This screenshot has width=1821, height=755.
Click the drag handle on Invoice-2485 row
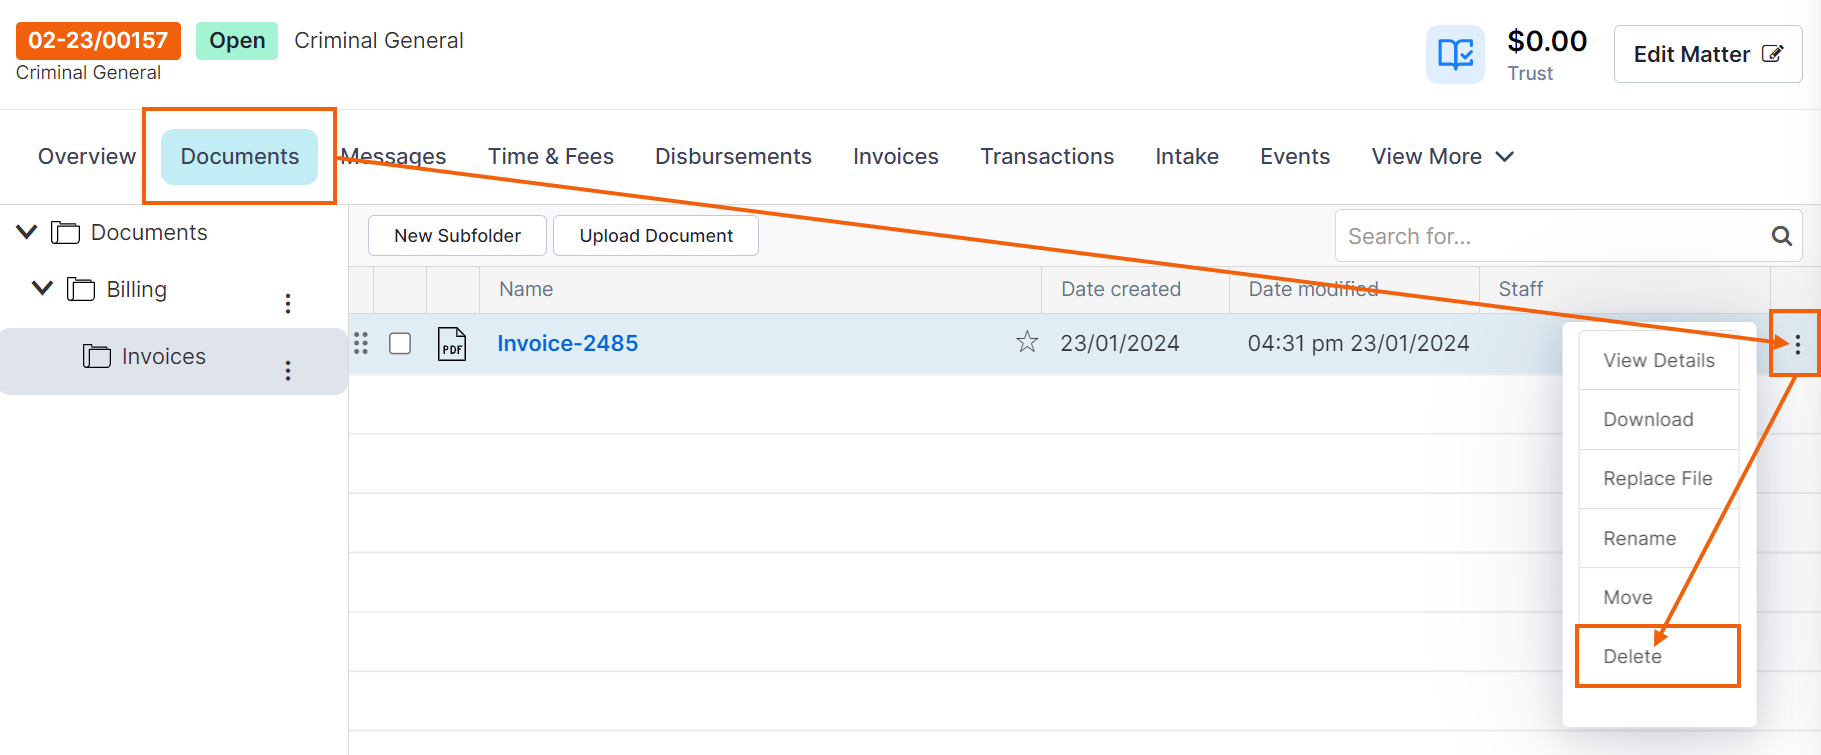(x=361, y=343)
